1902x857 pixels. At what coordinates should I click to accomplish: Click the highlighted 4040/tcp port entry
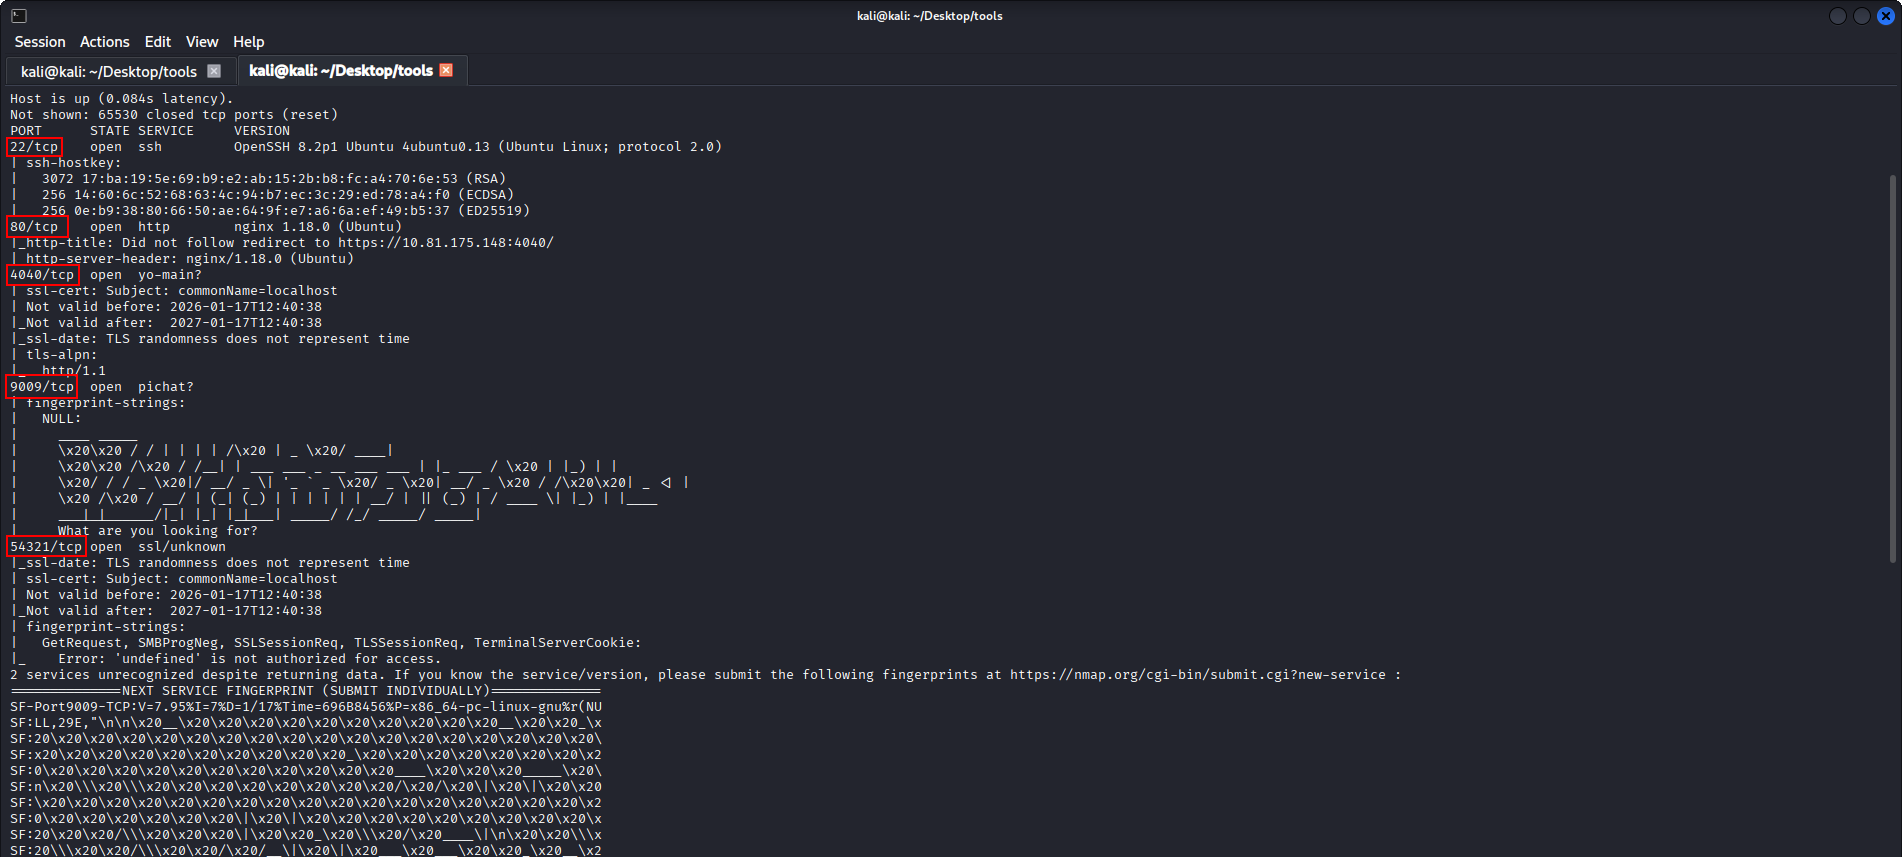(x=42, y=275)
